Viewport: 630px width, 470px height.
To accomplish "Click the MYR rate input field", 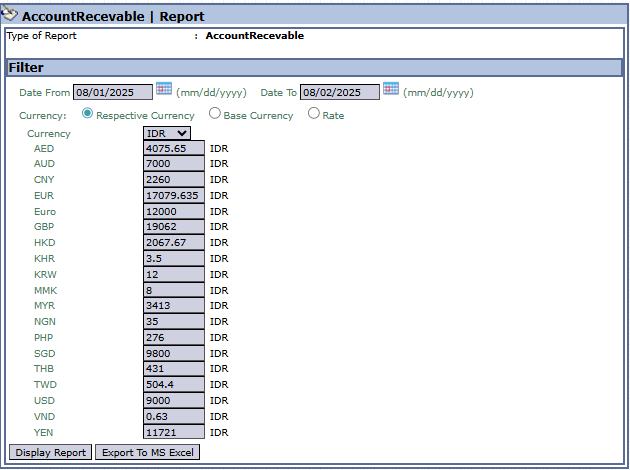I will point(174,306).
